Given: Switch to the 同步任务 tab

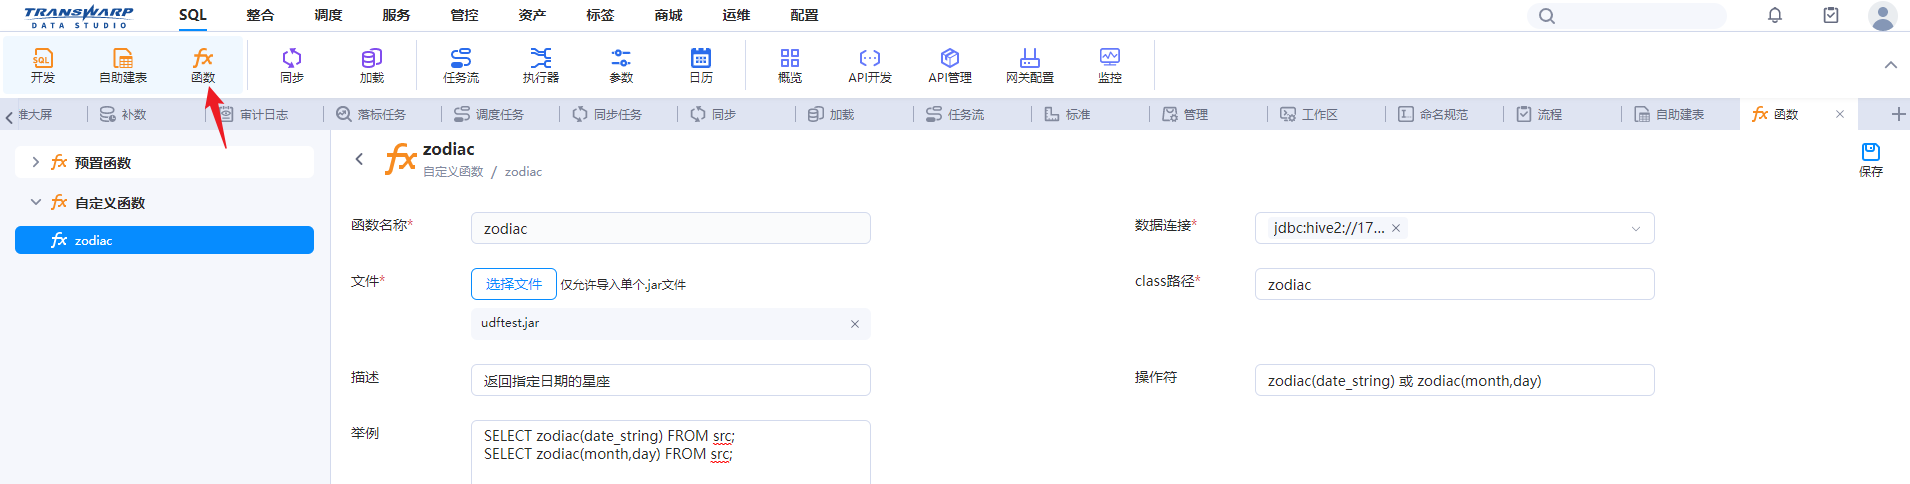Looking at the screenshot, I should tap(607, 114).
